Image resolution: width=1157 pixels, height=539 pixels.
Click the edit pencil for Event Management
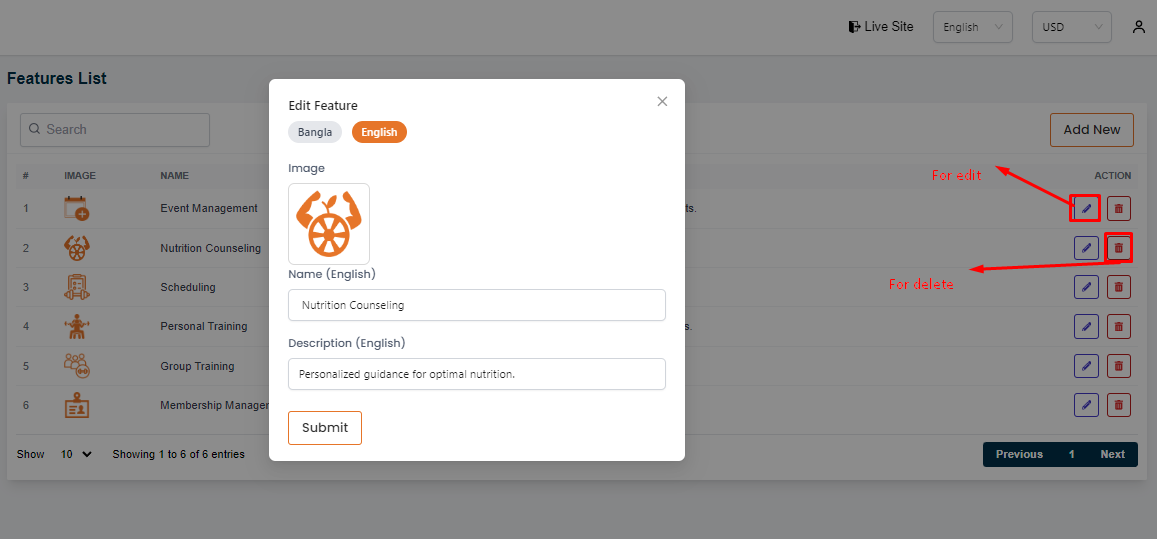coord(1086,208)
